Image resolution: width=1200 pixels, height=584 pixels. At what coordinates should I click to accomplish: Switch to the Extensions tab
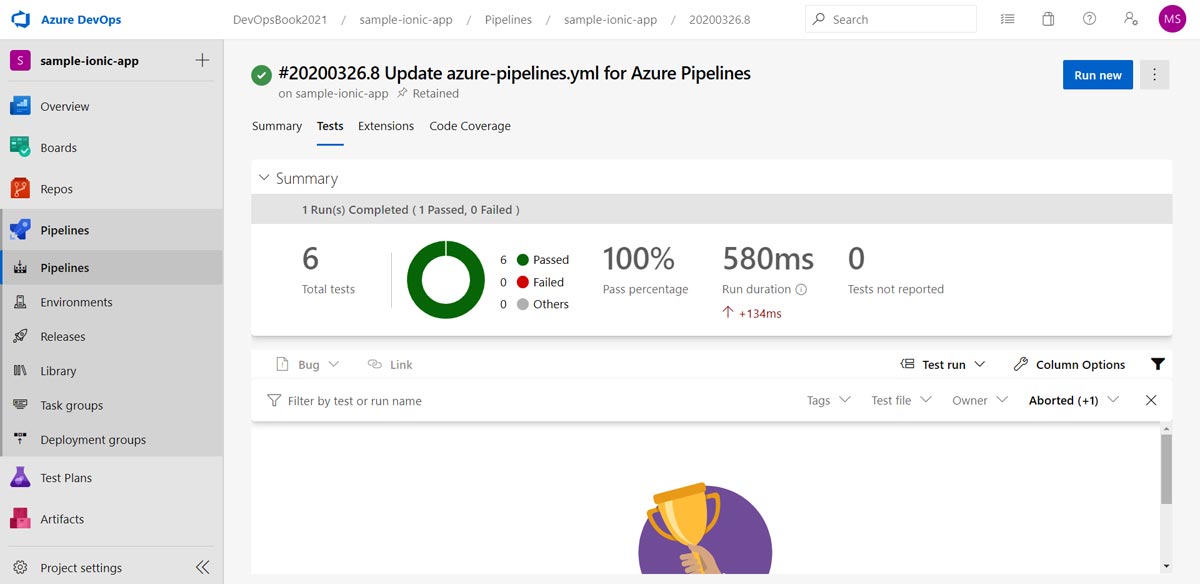[388, 126]
